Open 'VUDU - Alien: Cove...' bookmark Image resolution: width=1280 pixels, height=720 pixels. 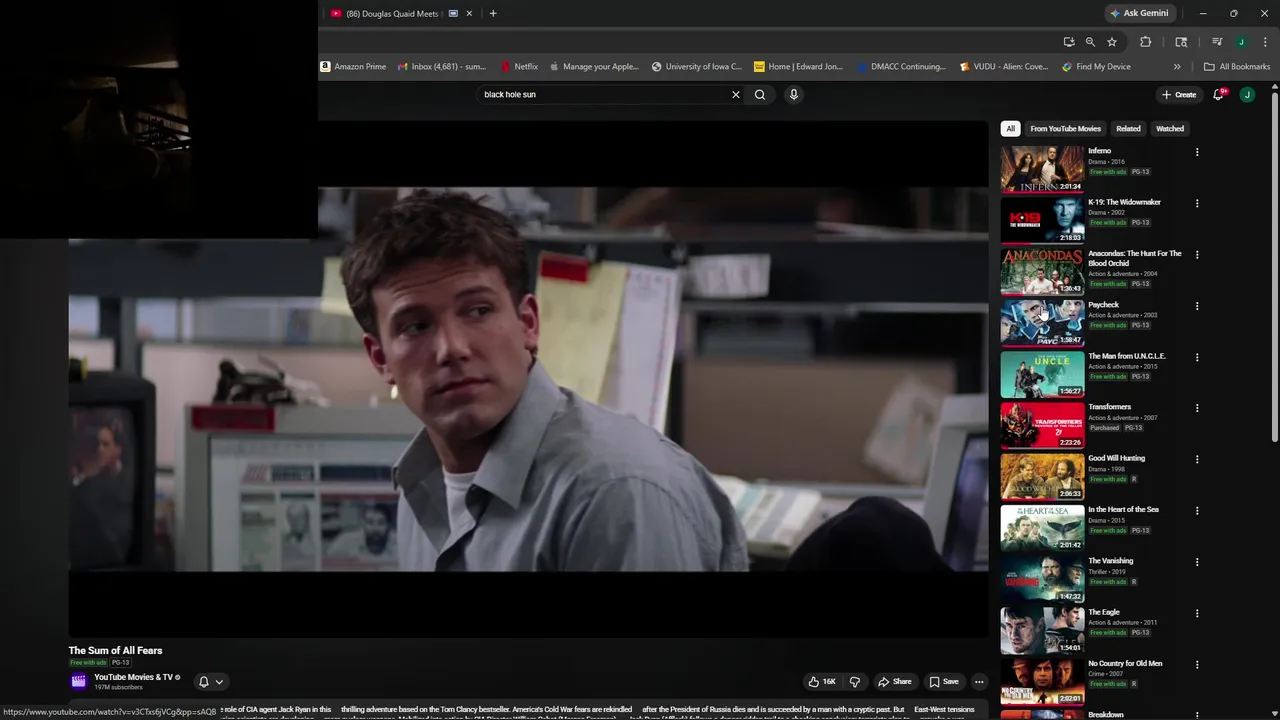(x=1003, y=67)
